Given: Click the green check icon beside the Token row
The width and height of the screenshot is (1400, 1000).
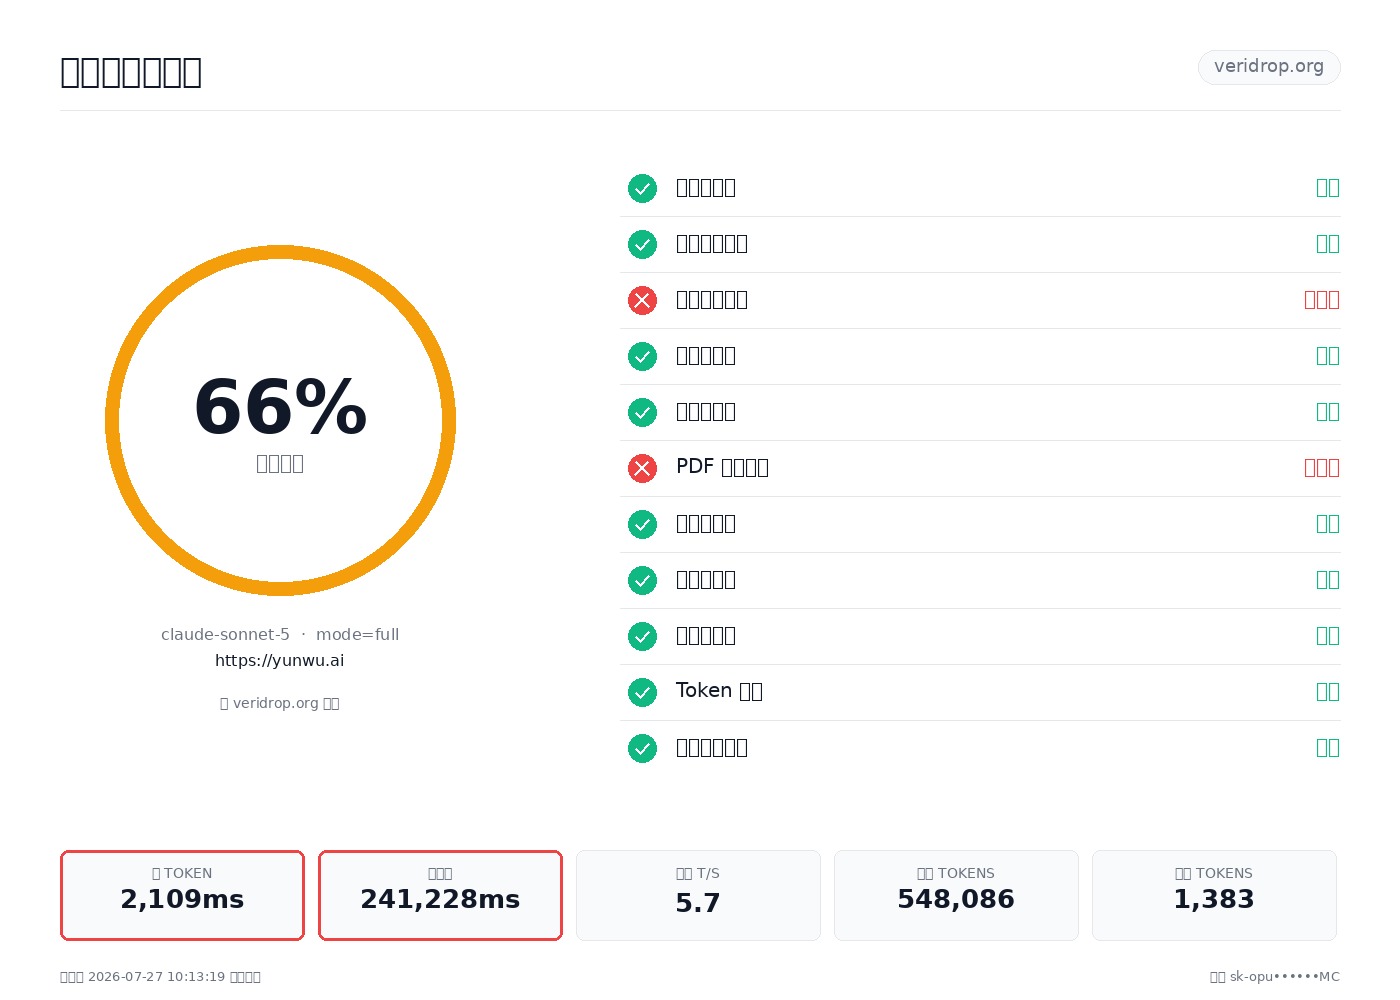Looking at the screenshot, I should tap(642, 692).
